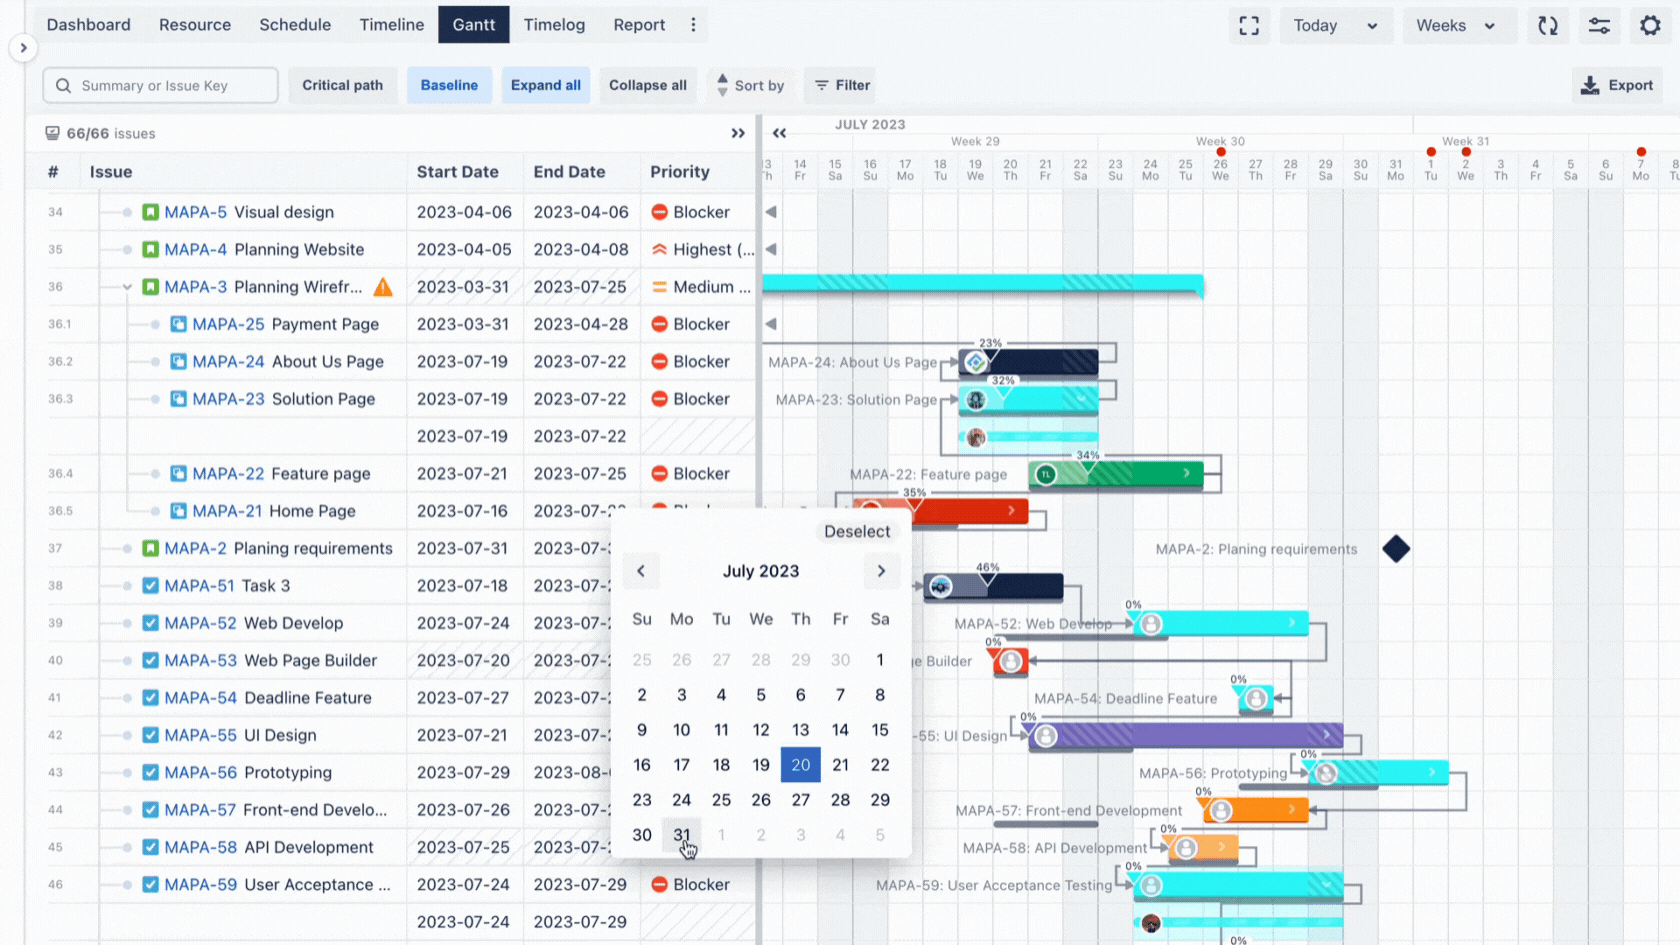Focus the Summary or Issue Key search field

pyautogui.click(x=160, y=85)
